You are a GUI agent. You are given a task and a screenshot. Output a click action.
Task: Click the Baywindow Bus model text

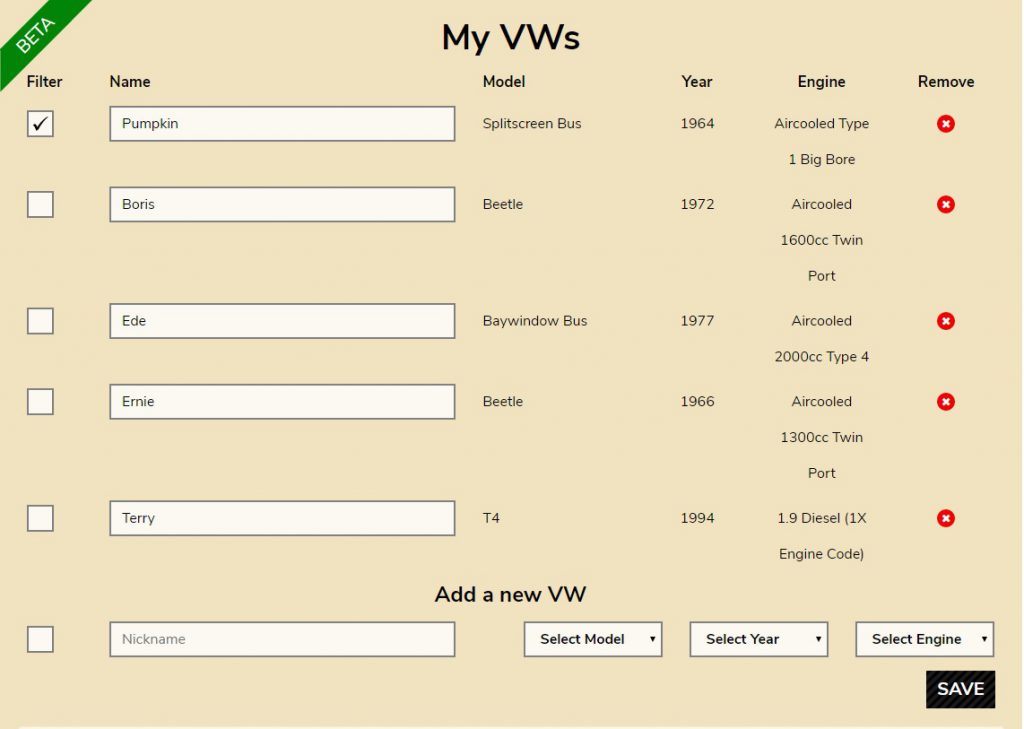[x=535, y=321]
